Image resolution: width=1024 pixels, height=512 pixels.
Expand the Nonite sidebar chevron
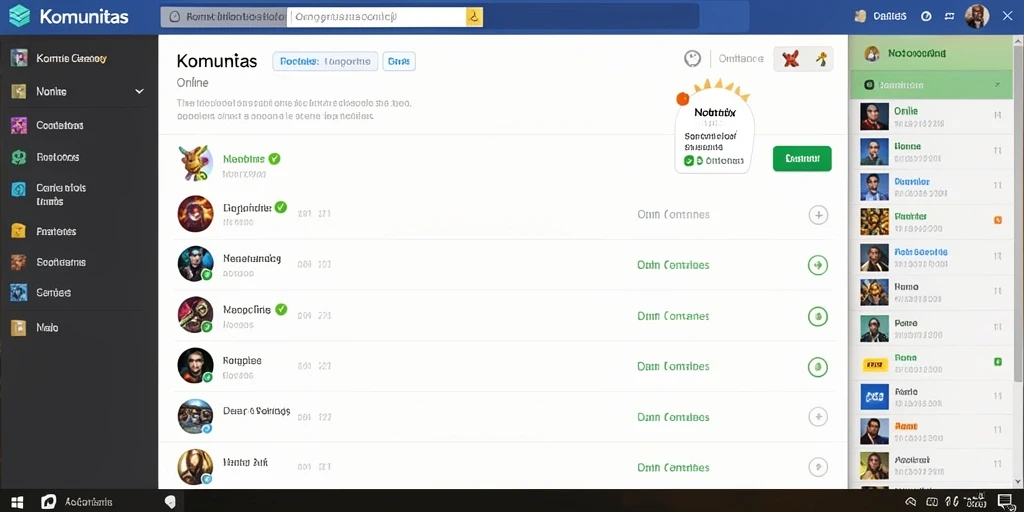pos(139,91)
